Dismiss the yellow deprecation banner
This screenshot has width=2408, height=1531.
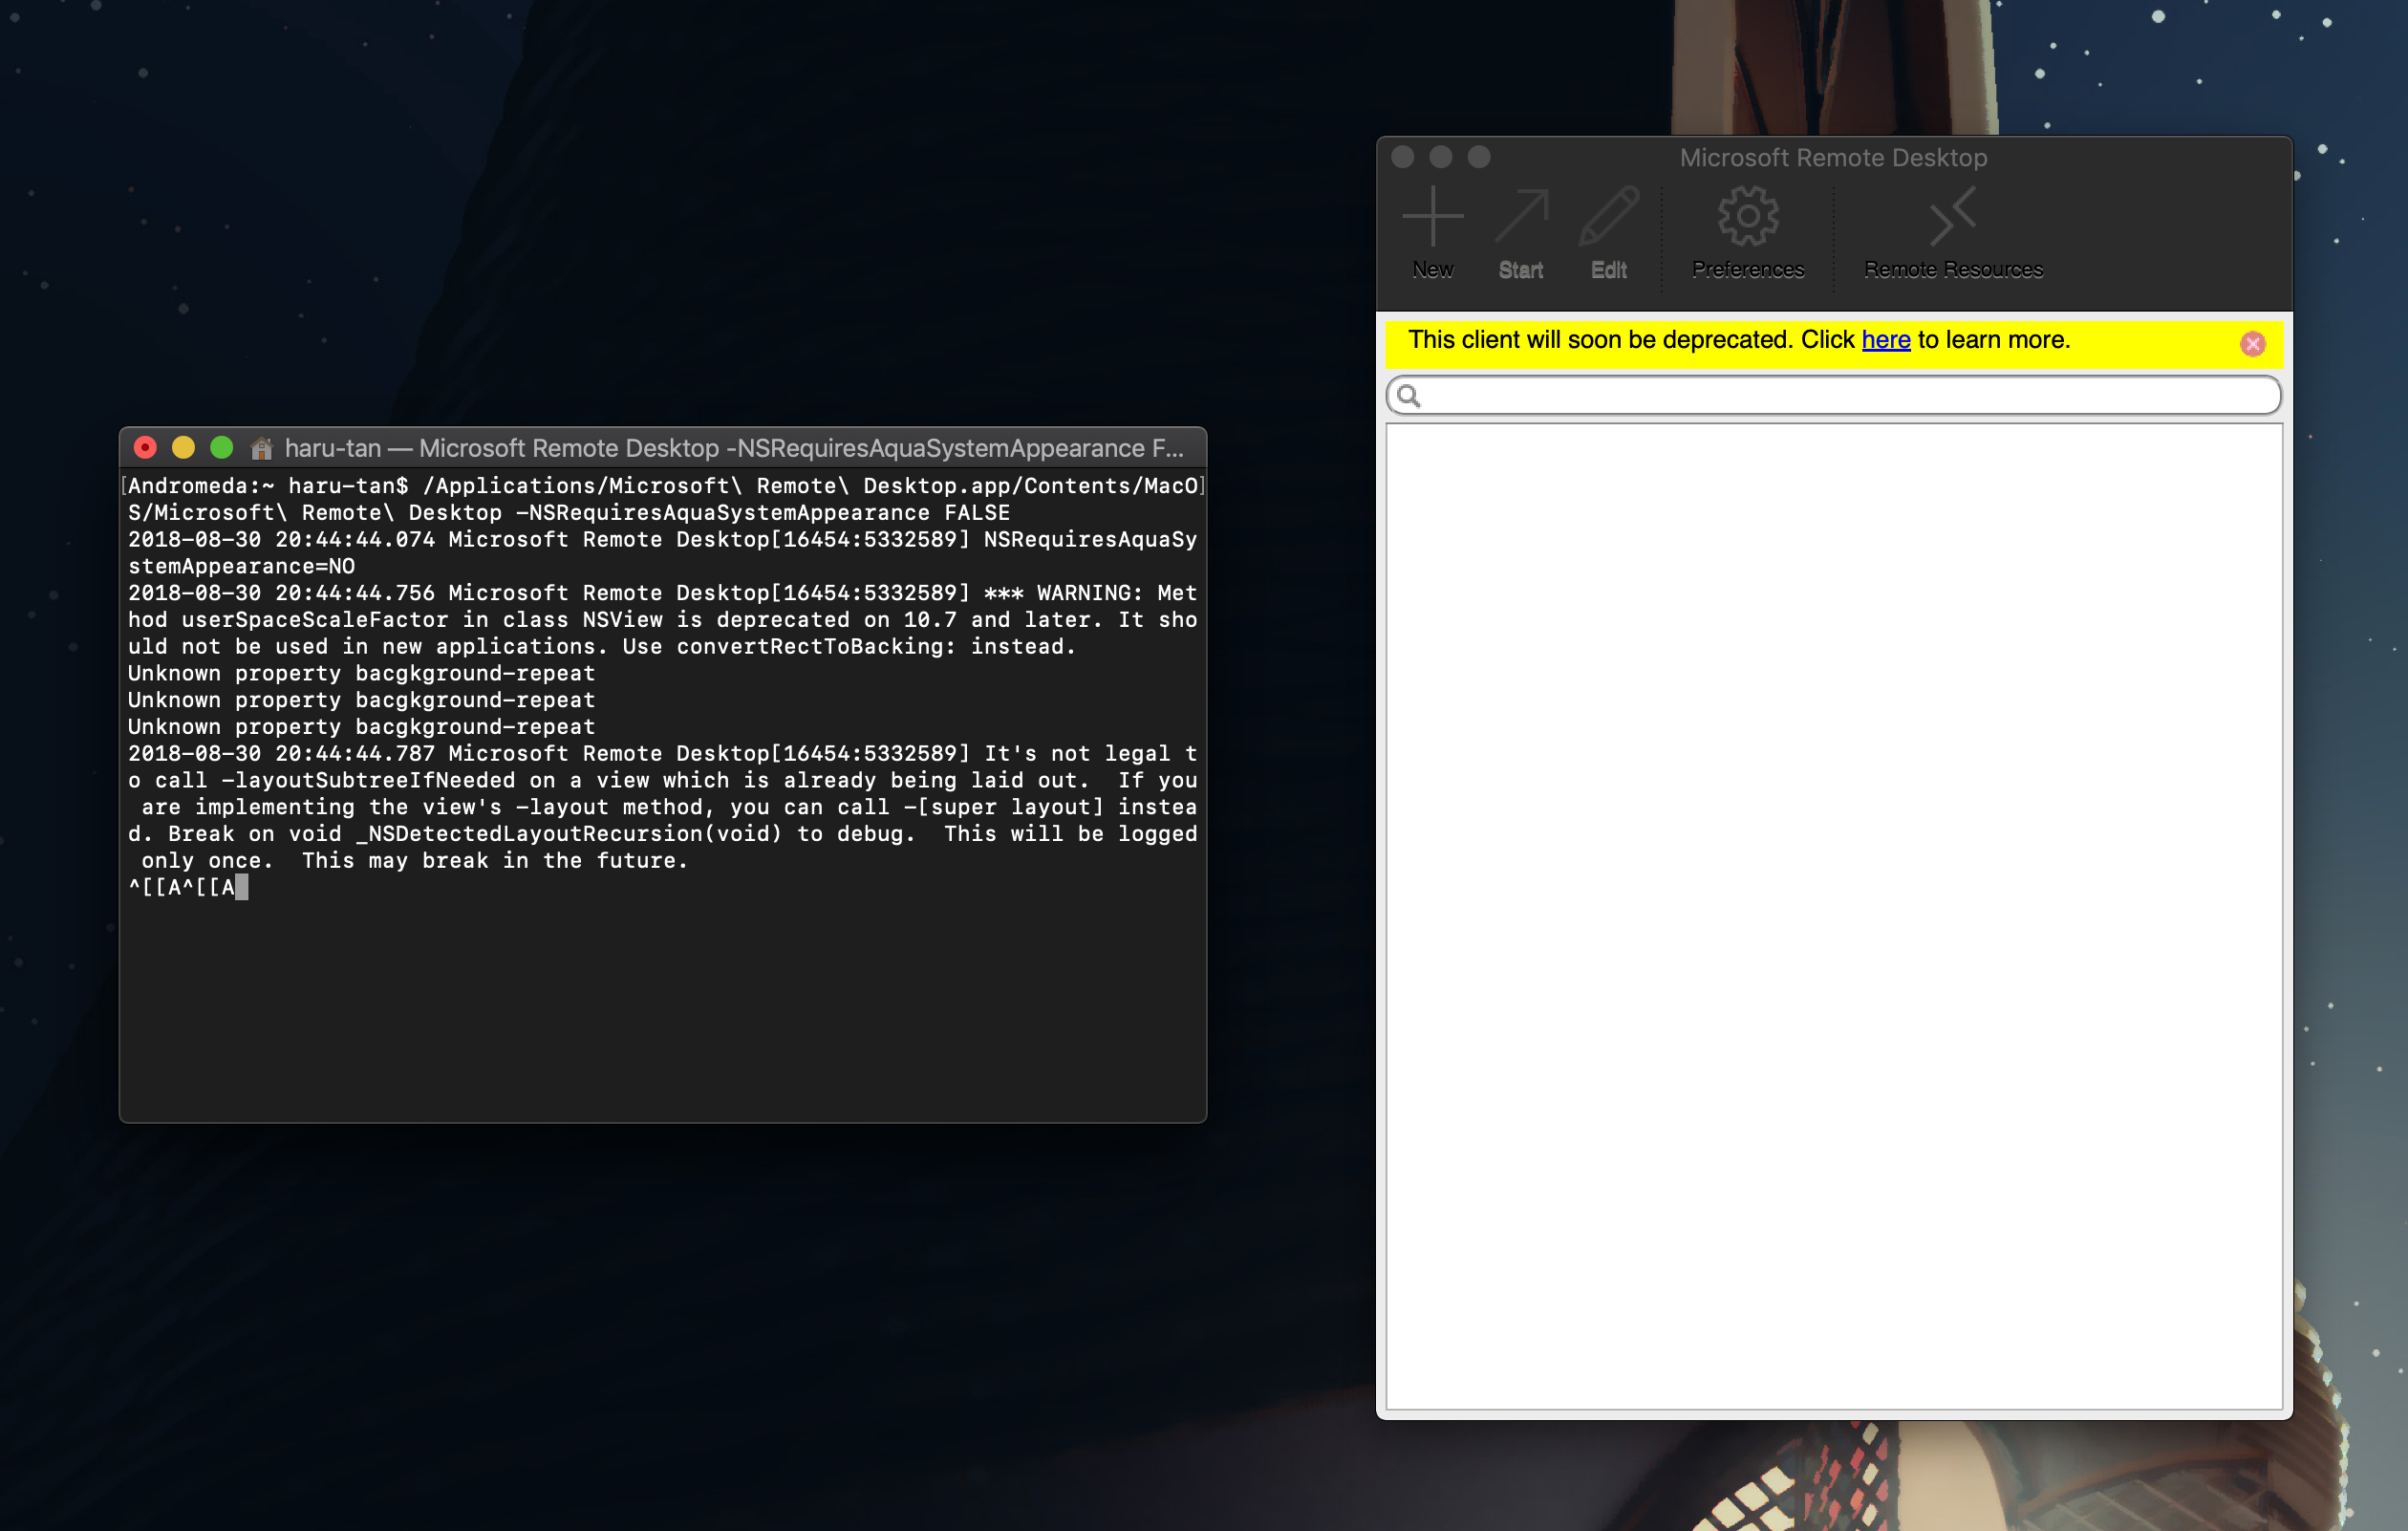tap(2252, 344)
